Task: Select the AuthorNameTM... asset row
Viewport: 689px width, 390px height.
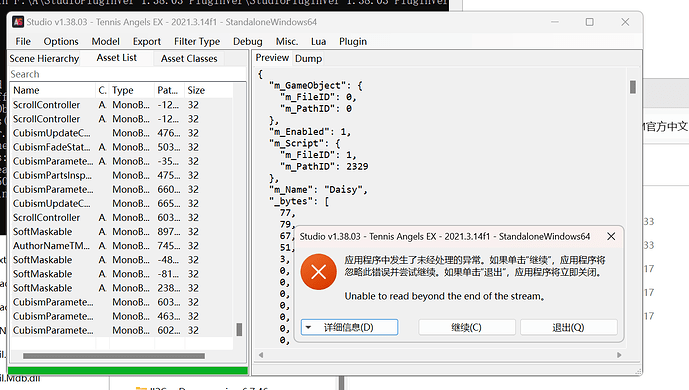Action: [121, 246]
